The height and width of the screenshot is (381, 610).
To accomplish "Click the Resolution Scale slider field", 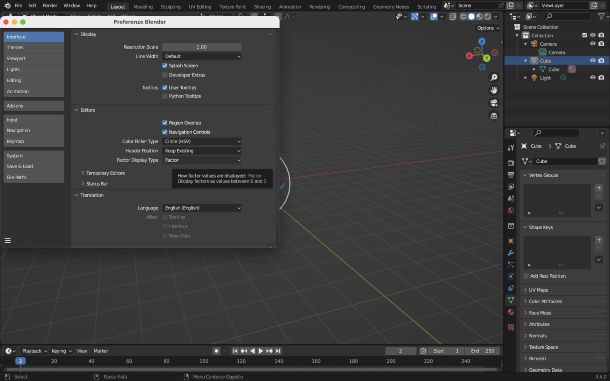I will (202, 47).
